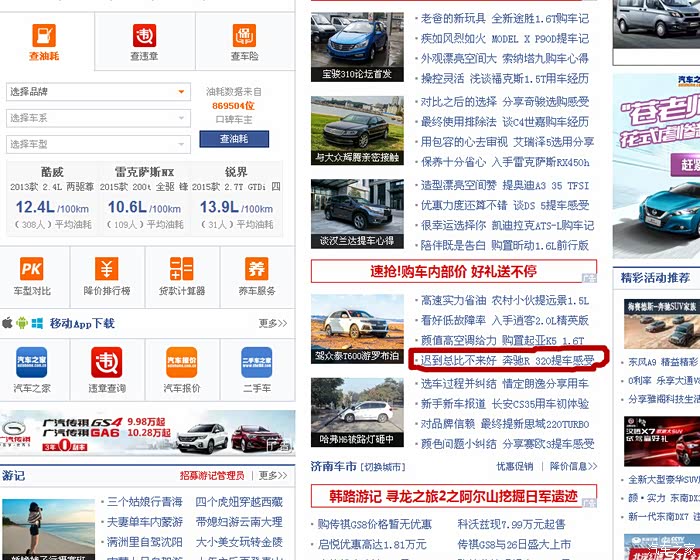Click the 切换城市 link
Screen dimensions: 700x560
[x=384, y=467]
